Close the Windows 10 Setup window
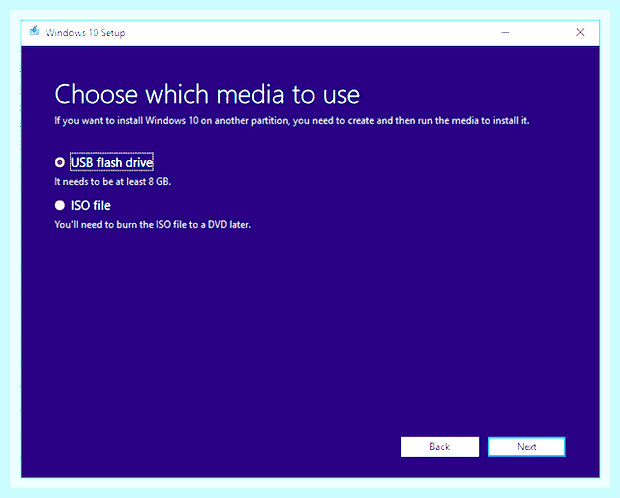Screen dimensions: 620x498 point(580,32)
